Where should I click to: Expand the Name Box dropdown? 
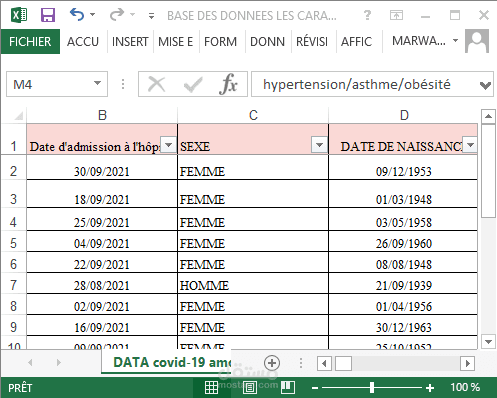tap(97, 83)
